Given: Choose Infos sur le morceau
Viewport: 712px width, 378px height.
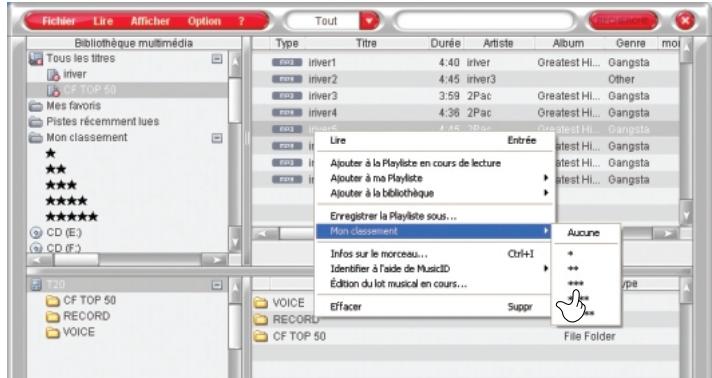Looking at the screenshot, I should 434,254.
